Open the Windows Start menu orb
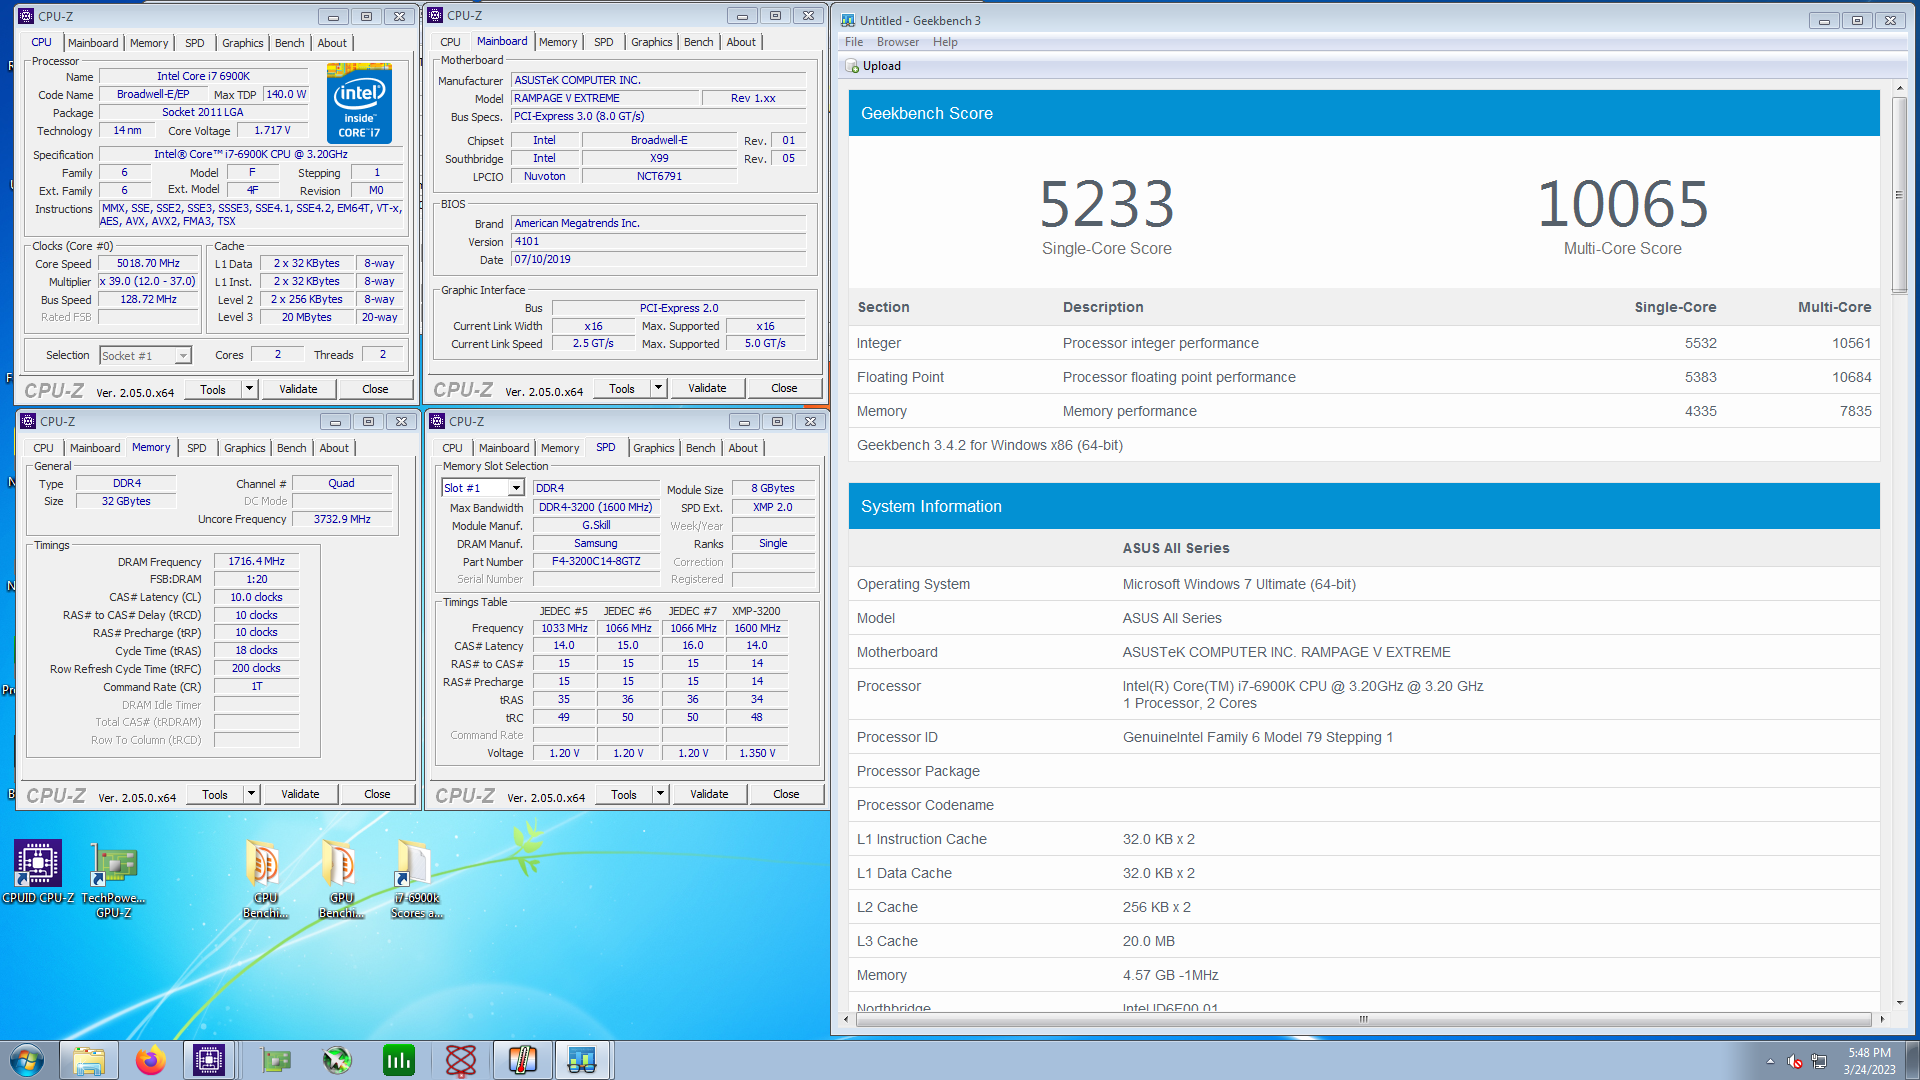The height and width of the screenshot is (1080, 1920). [27, 1060]
